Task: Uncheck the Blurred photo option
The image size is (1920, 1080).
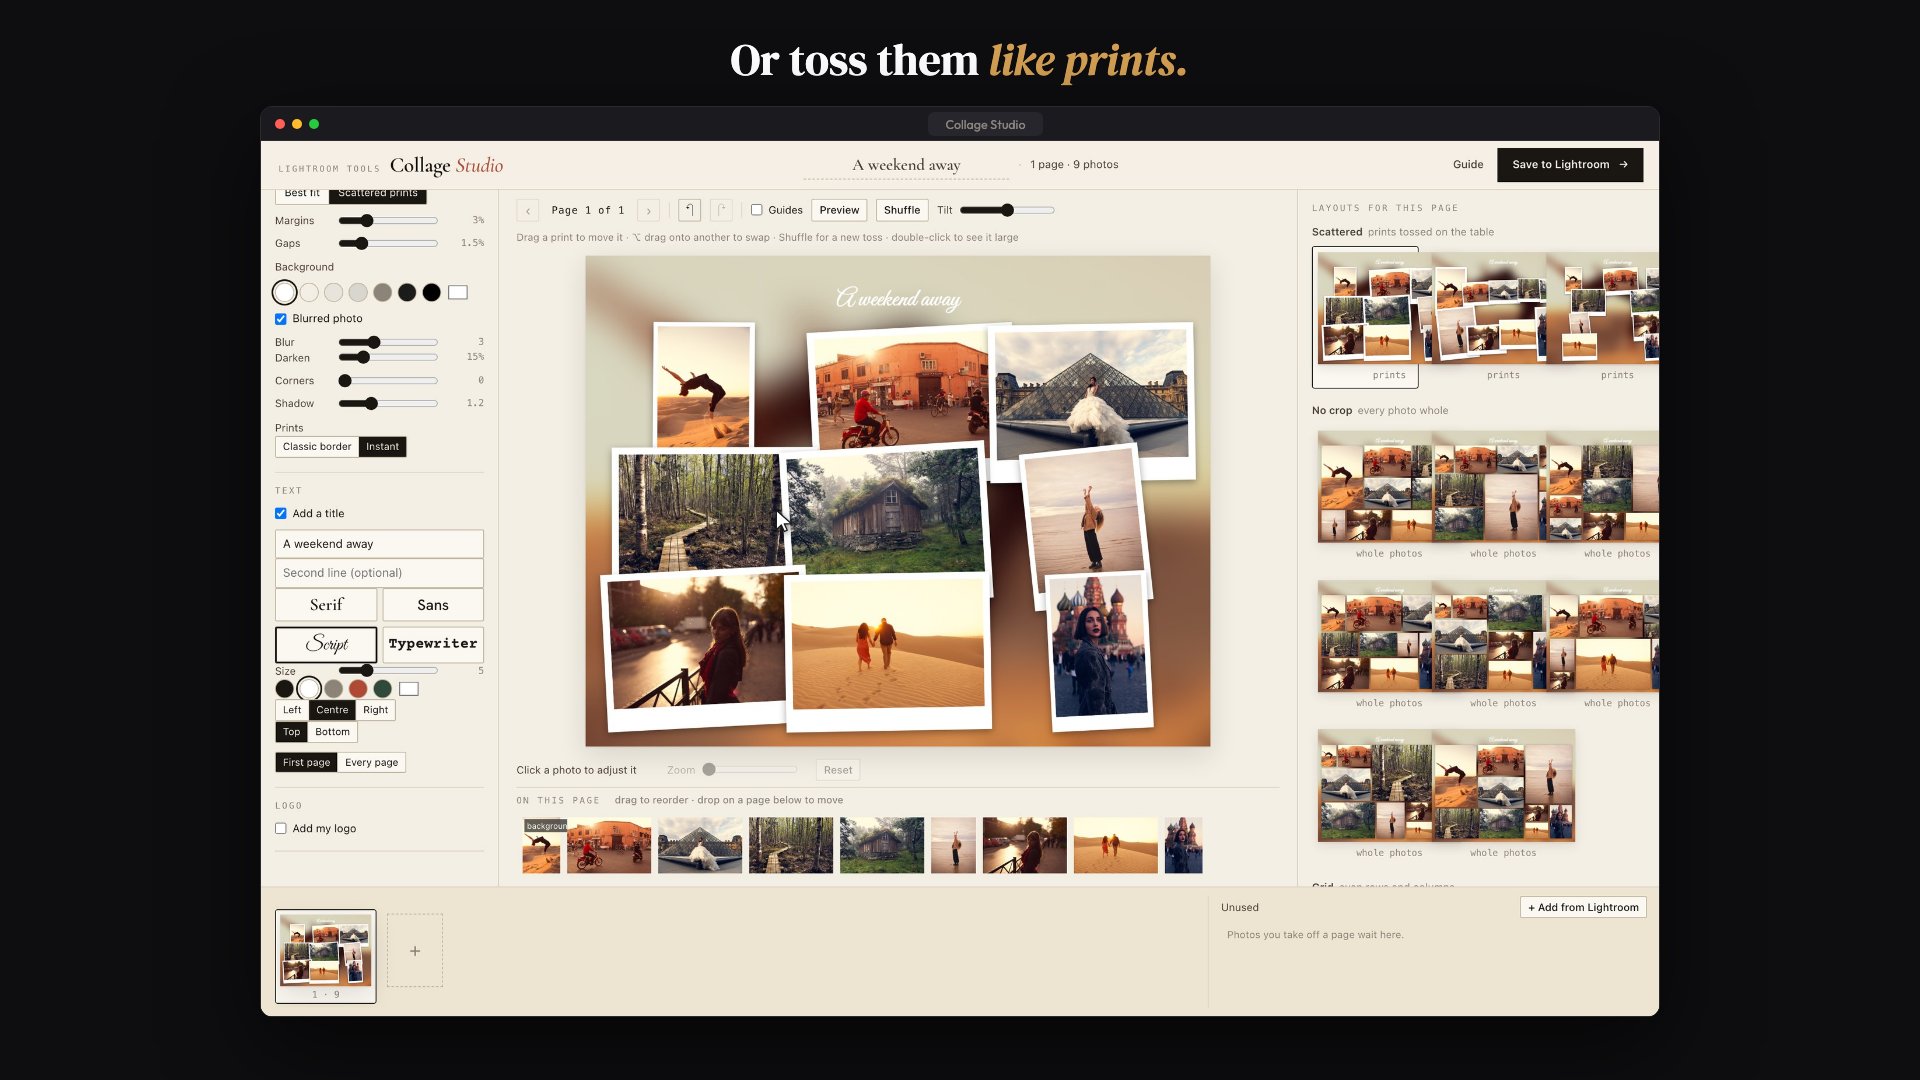Action: [281, 319]
